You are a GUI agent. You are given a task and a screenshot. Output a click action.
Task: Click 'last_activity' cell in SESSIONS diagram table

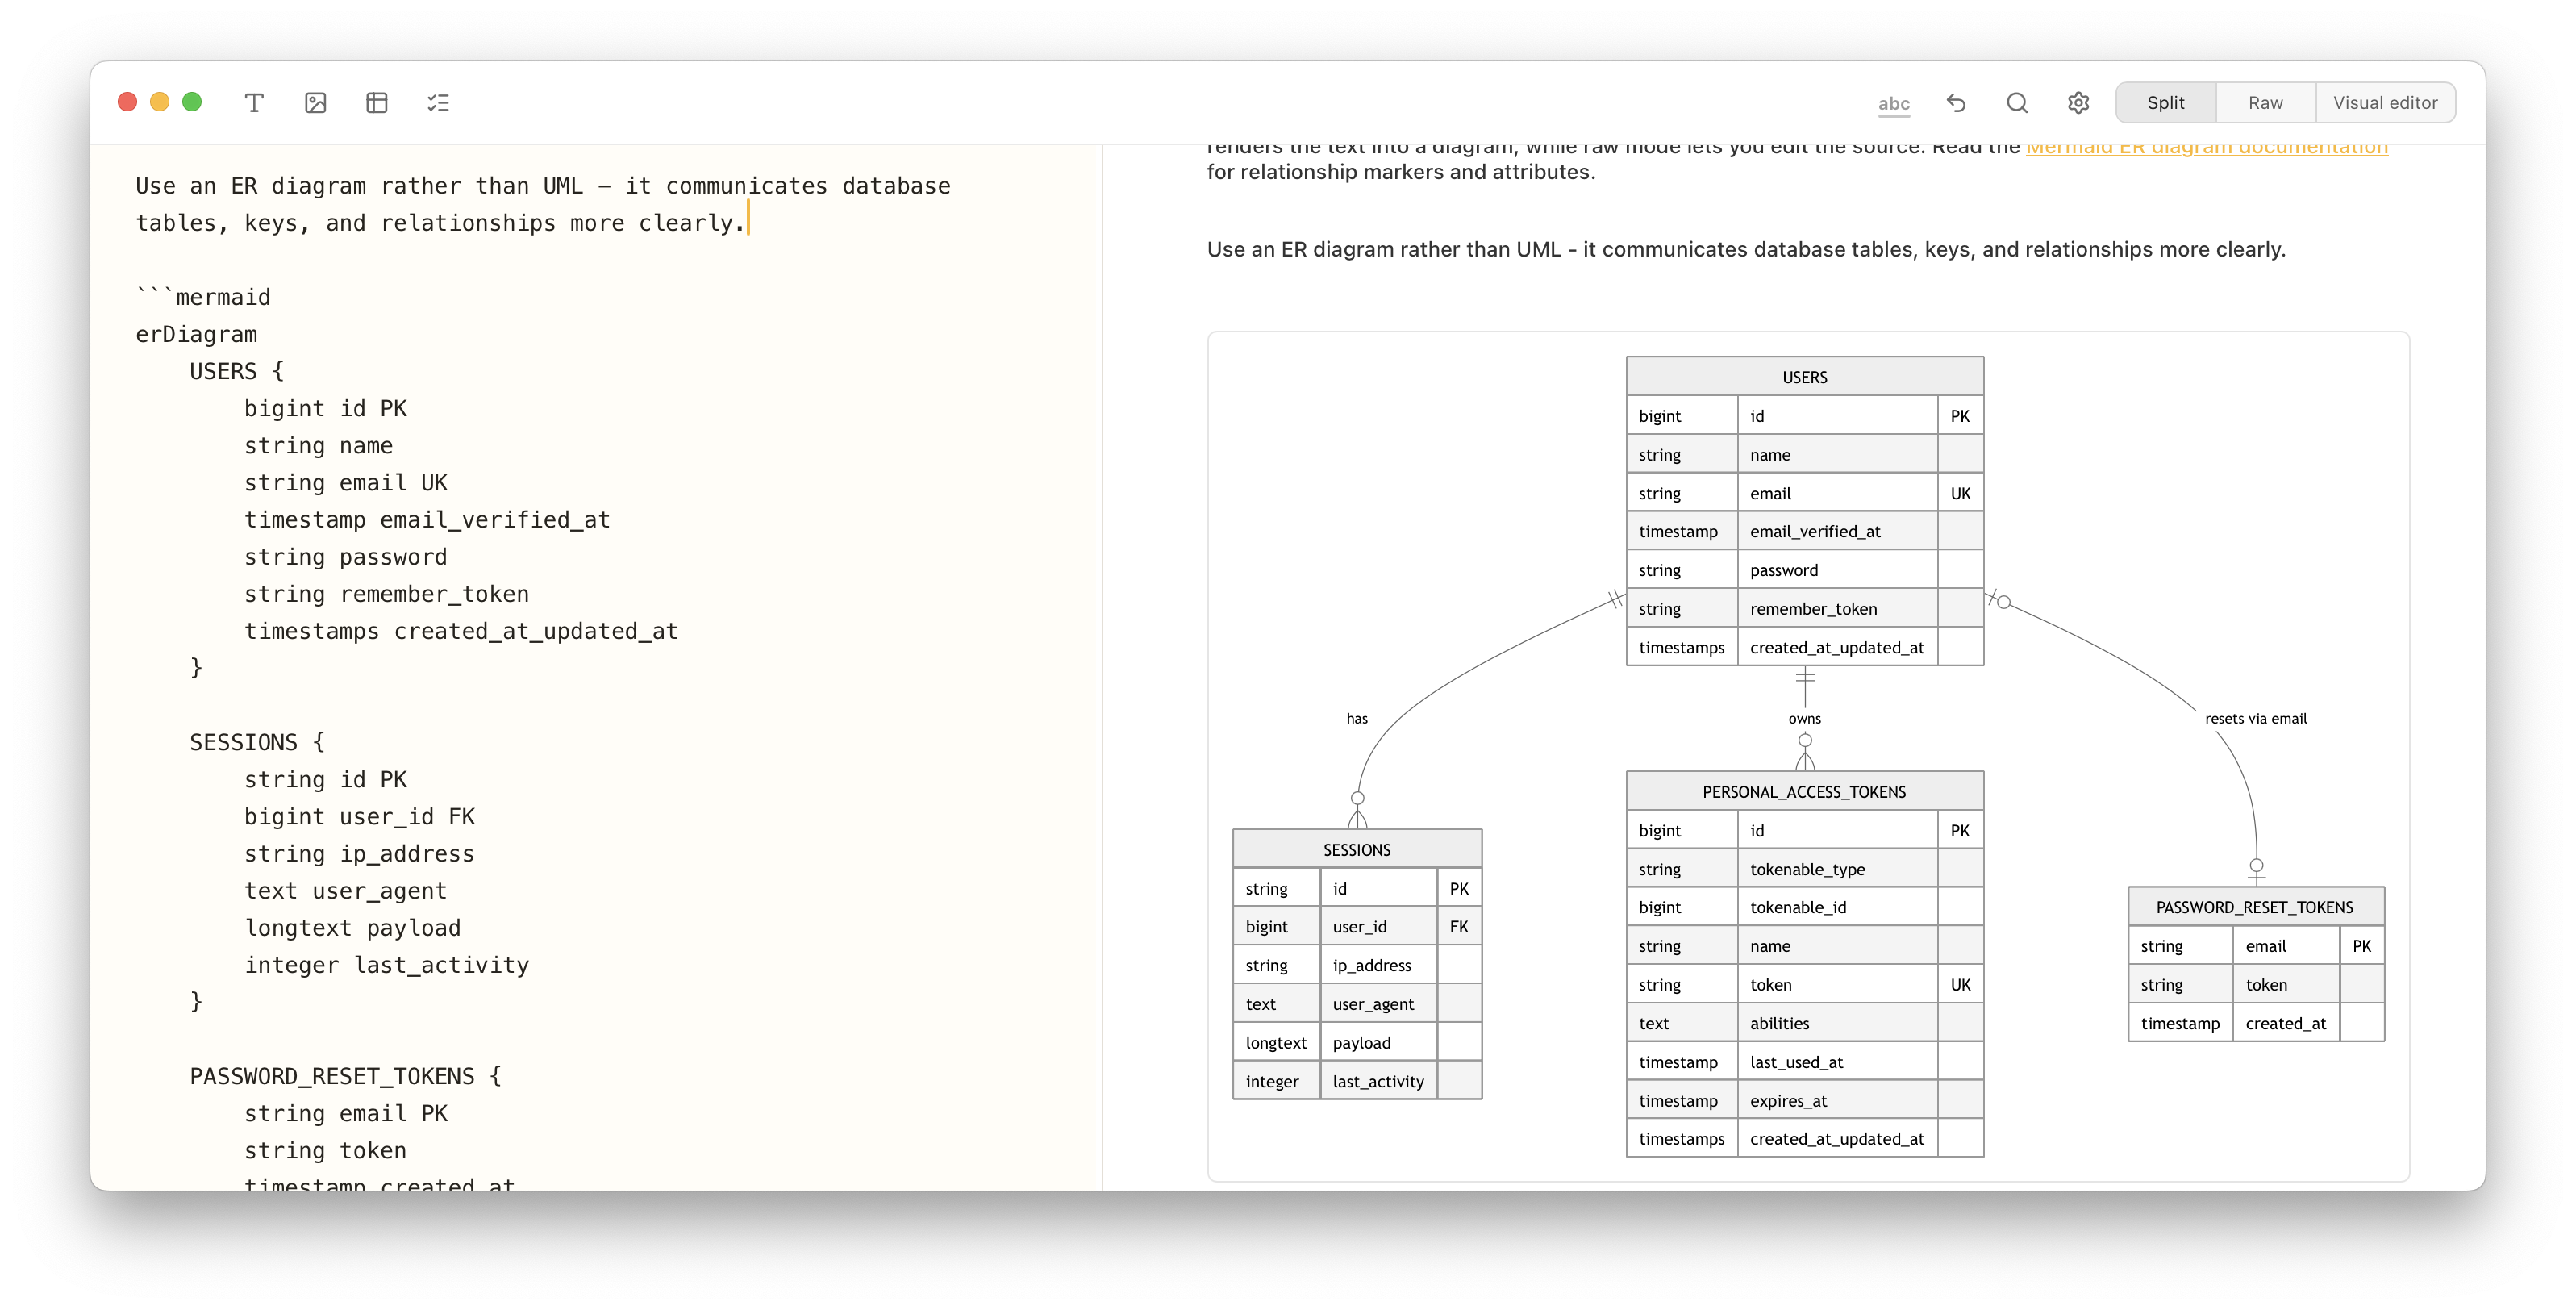1378,1081
